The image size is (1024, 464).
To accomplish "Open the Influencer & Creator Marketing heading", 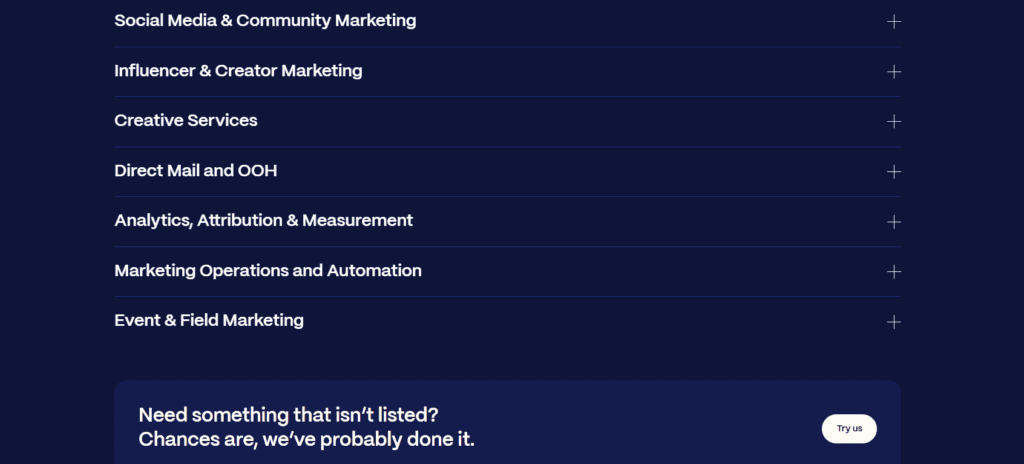I will [x=238, y=71].
